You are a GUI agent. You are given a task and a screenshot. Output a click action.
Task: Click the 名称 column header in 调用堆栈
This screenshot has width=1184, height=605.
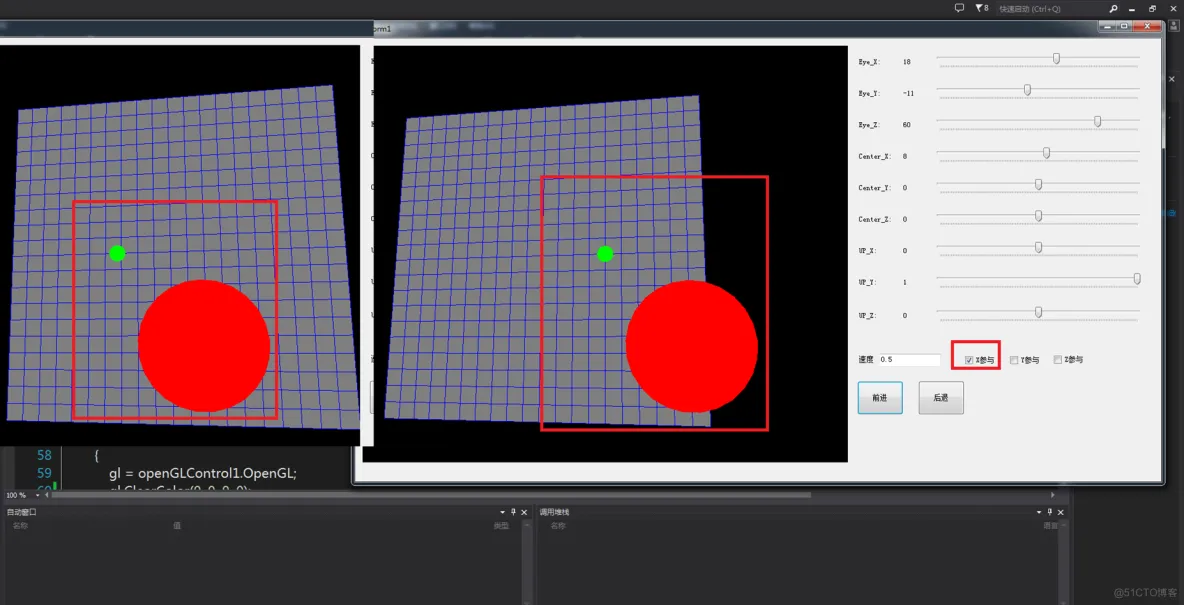(557, 525)
